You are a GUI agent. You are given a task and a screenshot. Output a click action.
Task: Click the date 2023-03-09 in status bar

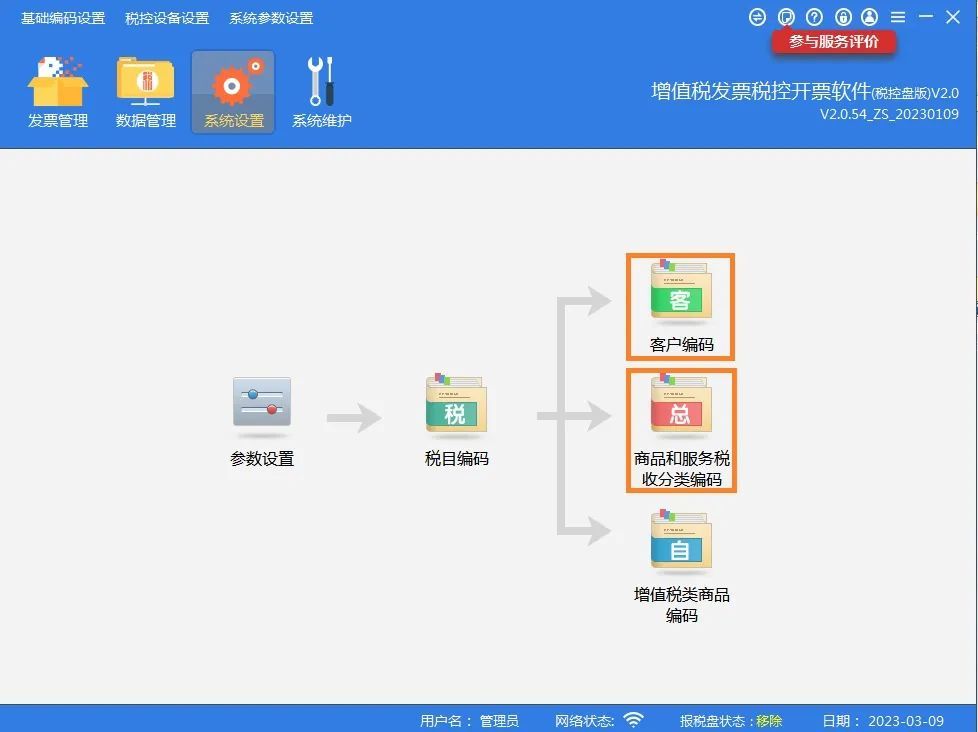(906, 721)
